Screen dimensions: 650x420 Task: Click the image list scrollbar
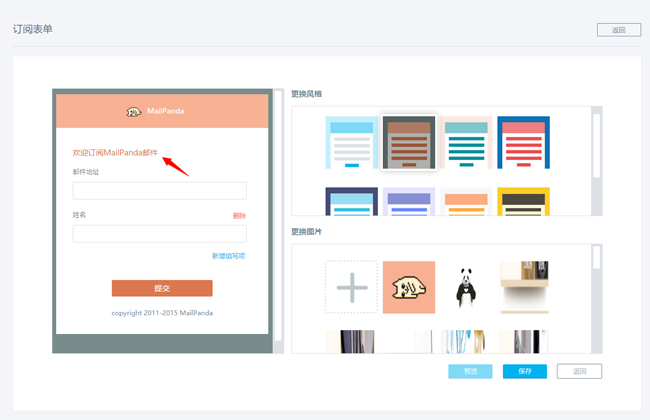[597, 257]
